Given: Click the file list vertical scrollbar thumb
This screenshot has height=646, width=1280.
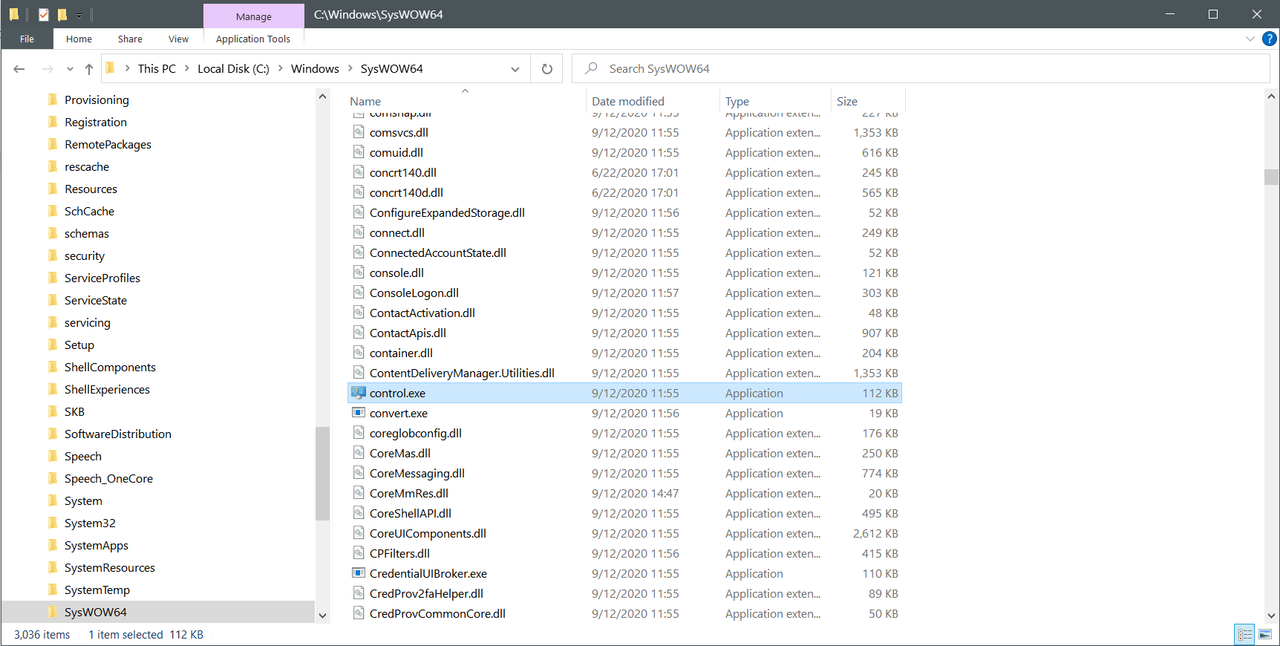Looking at the screenshot, I should coord(1271,177).
